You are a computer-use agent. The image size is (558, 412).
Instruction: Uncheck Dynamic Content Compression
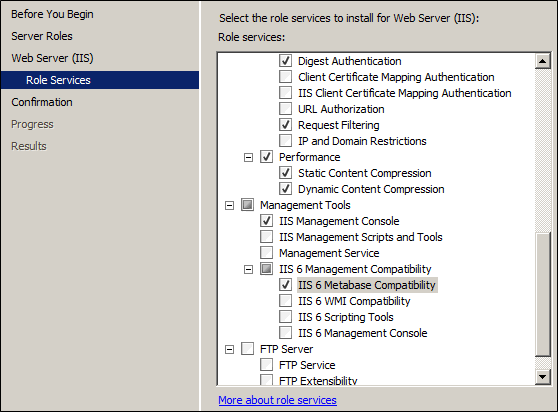(285, 189)
